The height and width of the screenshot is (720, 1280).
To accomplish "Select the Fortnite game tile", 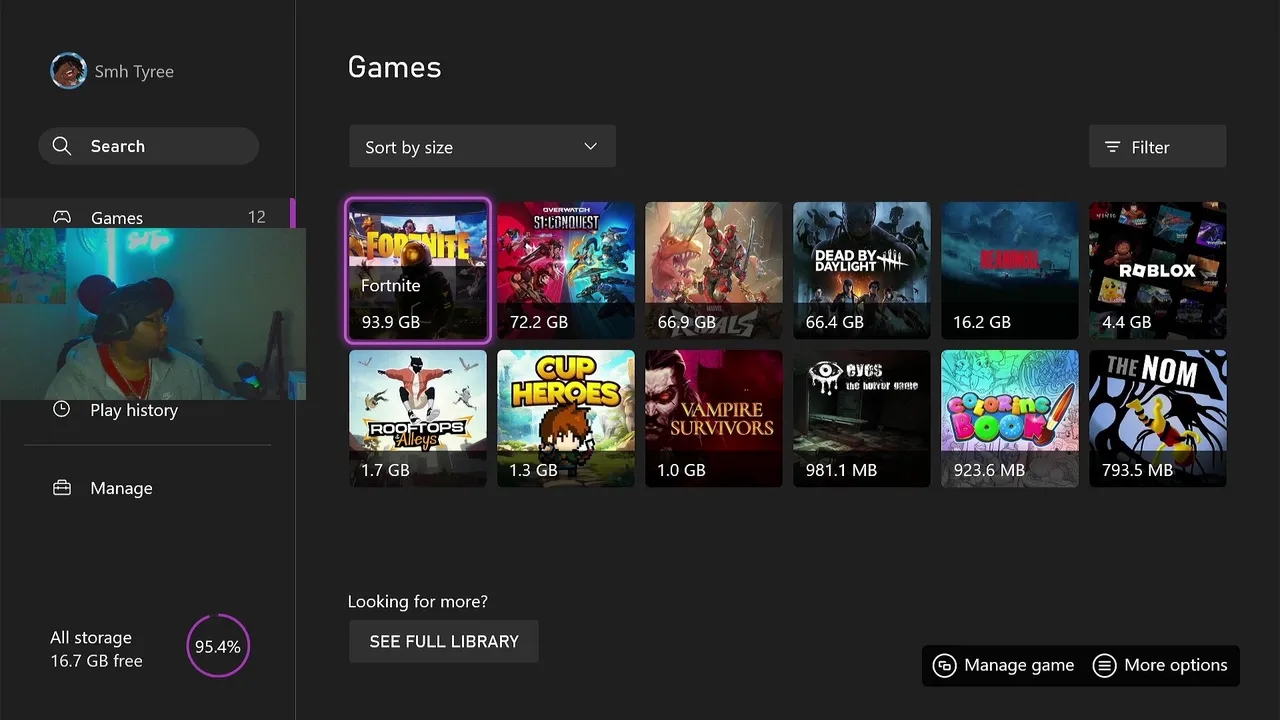I will tap(418, 270).
